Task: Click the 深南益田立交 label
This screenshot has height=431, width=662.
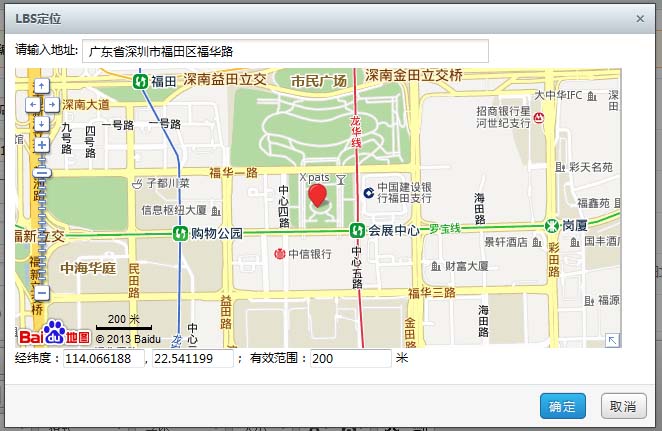Action: pyautogui.click(x=225, y=79)
